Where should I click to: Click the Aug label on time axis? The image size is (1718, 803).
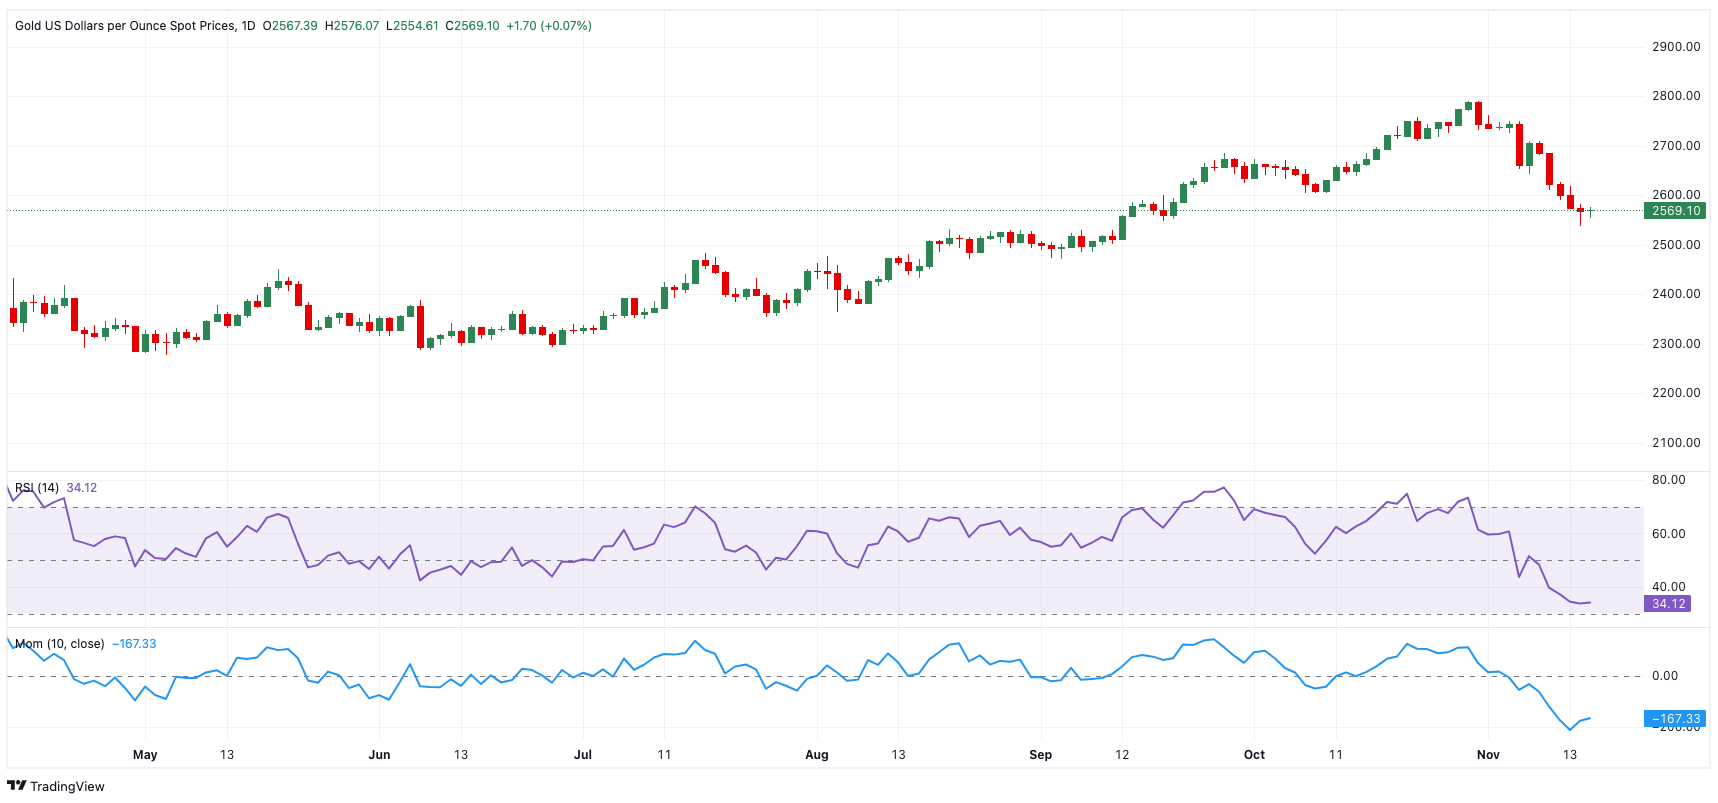coord(817,755)
